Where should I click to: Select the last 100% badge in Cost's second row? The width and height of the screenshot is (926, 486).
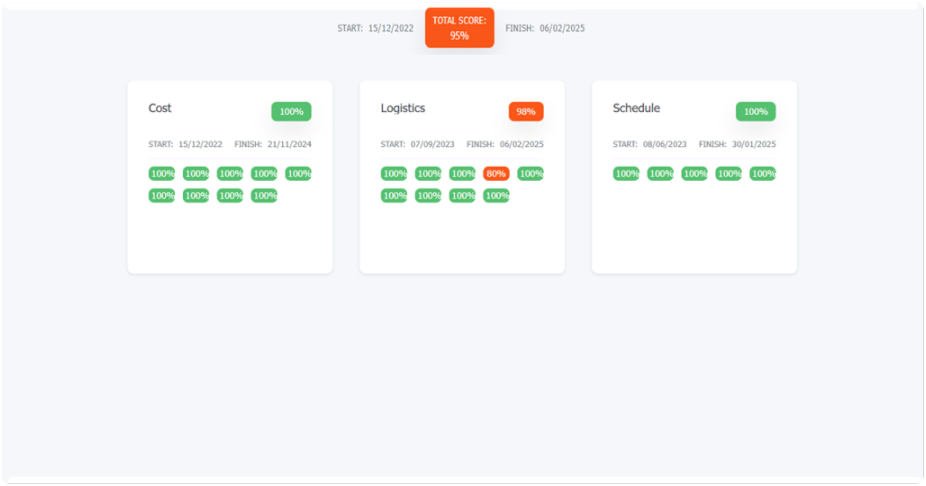click(x=264, y=196)
